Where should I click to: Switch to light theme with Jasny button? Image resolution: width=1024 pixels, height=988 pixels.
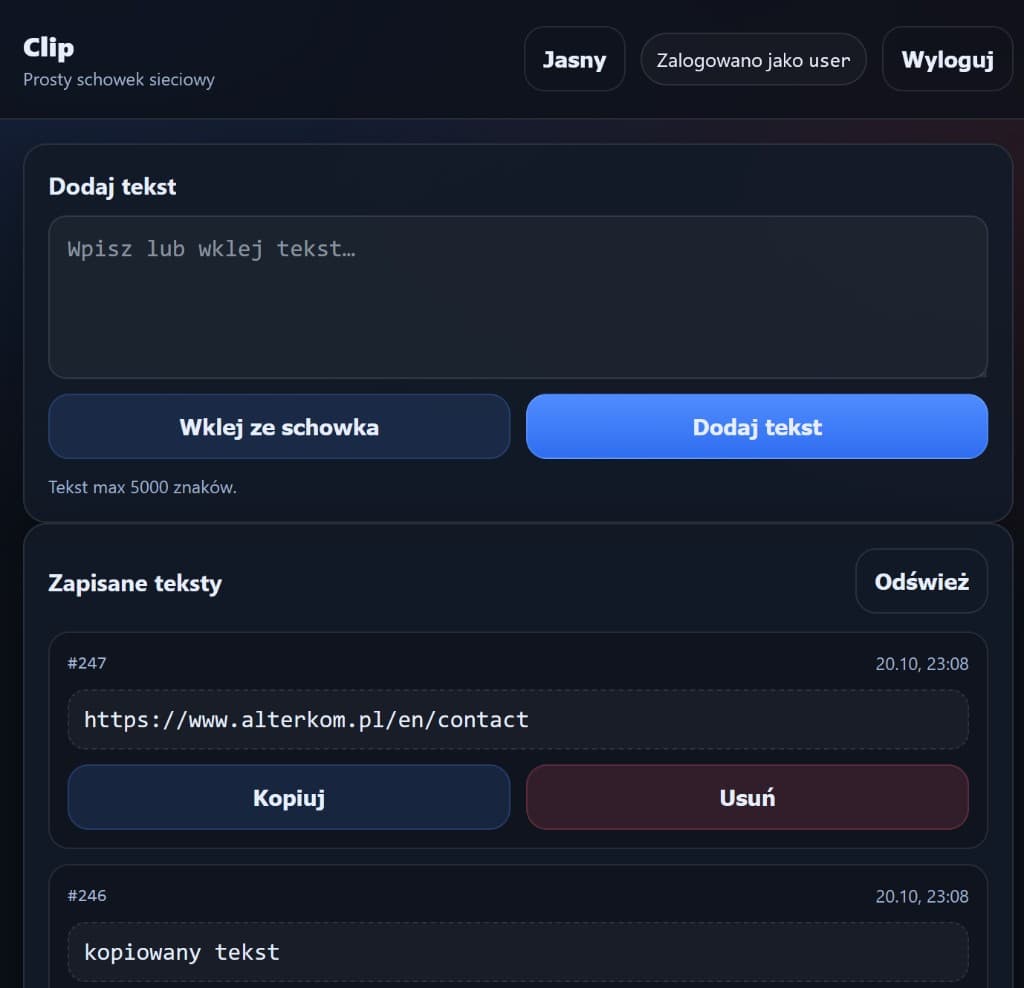pyautogui.click(x=574, y=59)
